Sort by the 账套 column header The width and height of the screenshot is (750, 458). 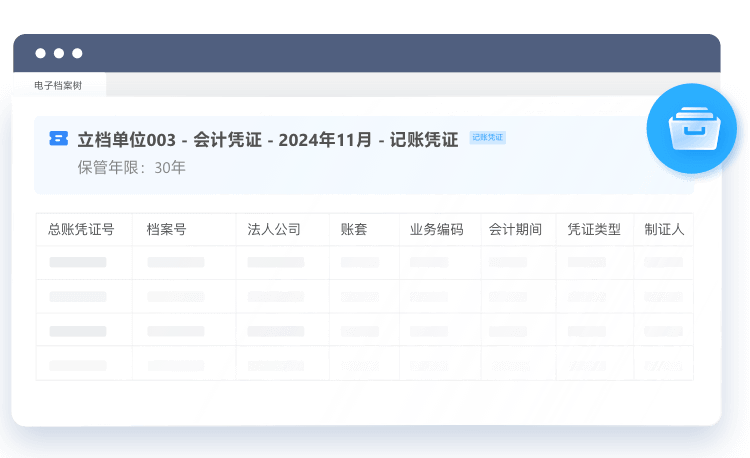(x=354, y=229)
